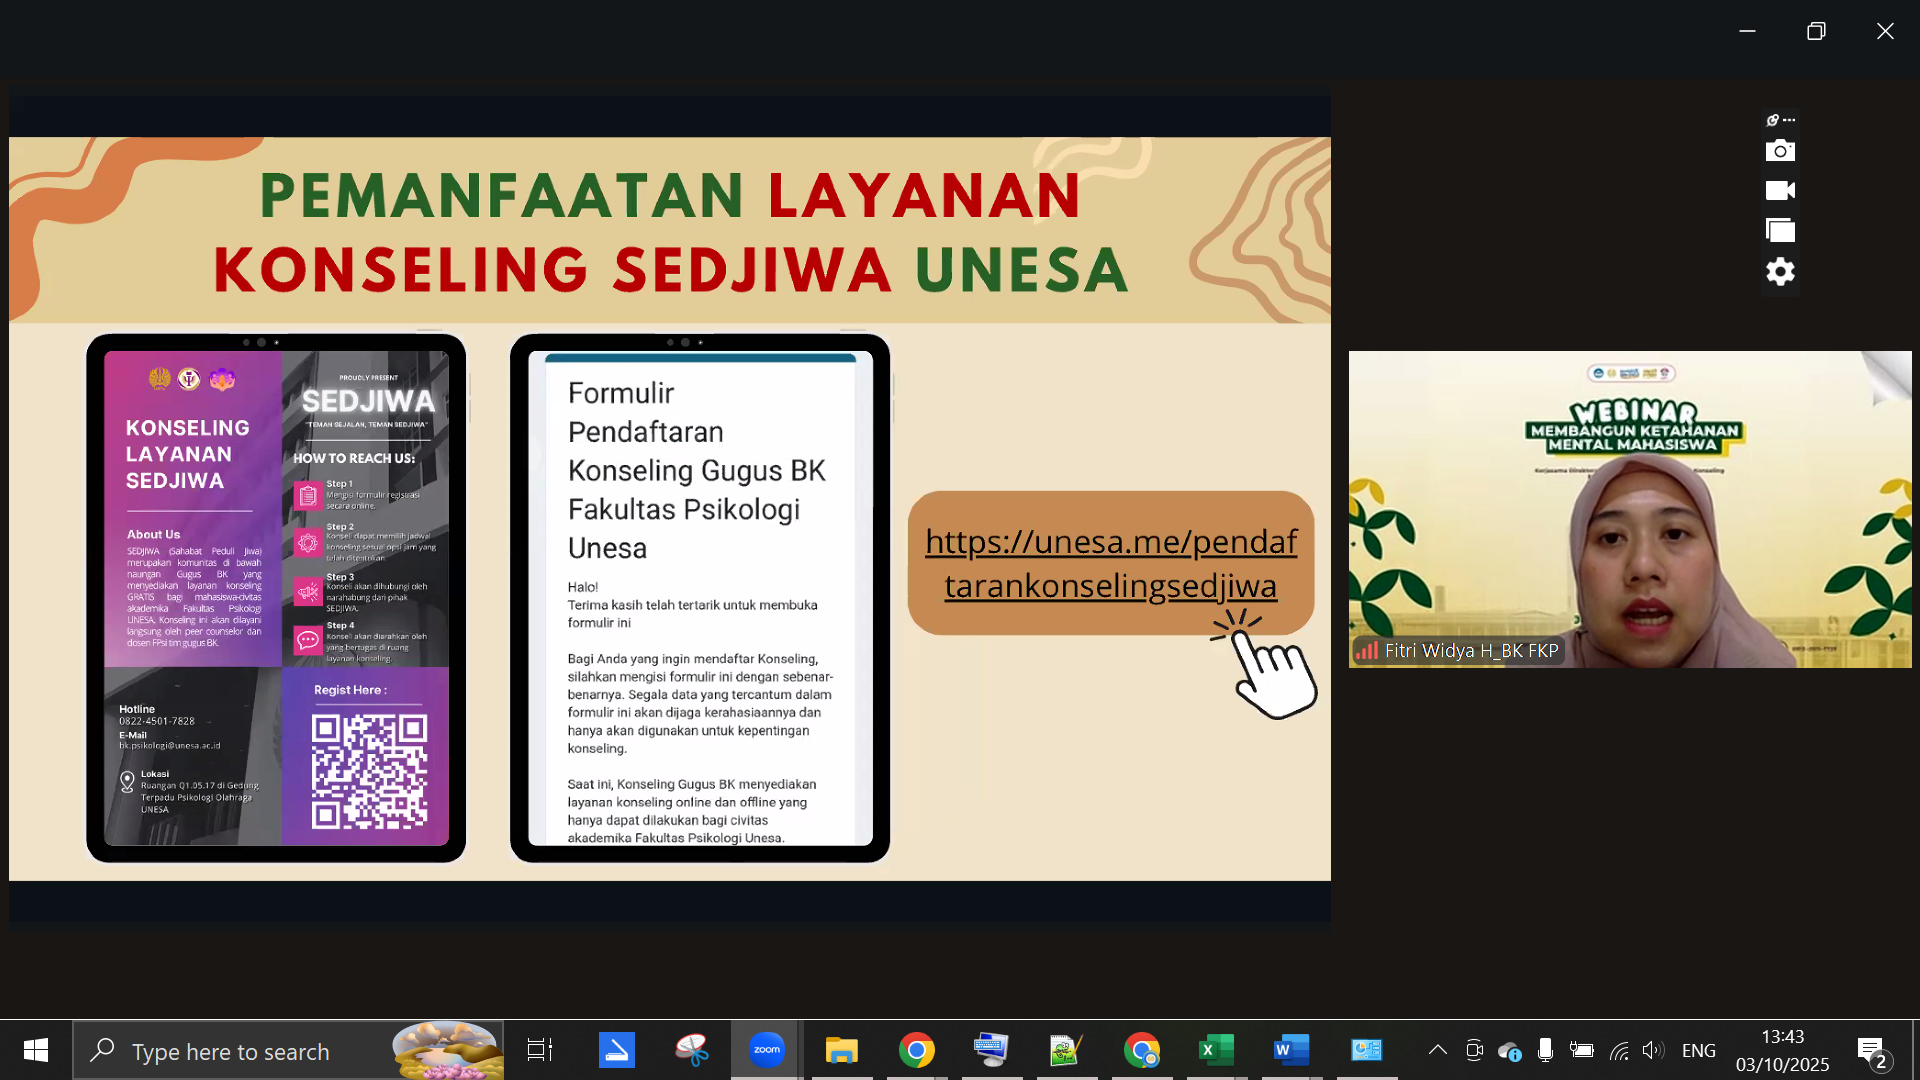Open Snipping Tool from taskbar
Viewport: 1920px width, 1080px height.
(x=691, y=1050)
